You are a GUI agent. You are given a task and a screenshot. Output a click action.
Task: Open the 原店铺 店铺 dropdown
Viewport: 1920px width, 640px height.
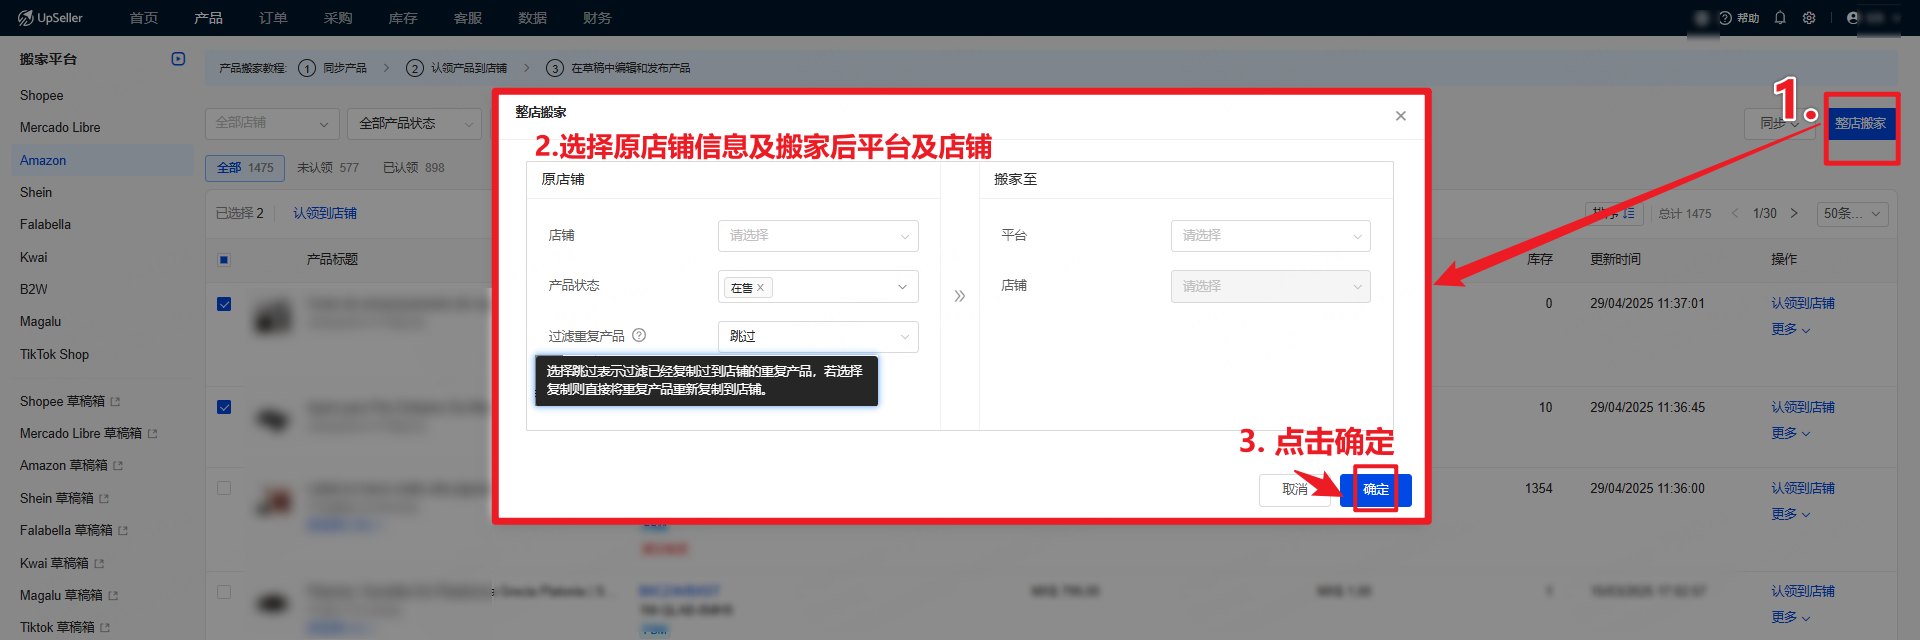click(817, 236)
